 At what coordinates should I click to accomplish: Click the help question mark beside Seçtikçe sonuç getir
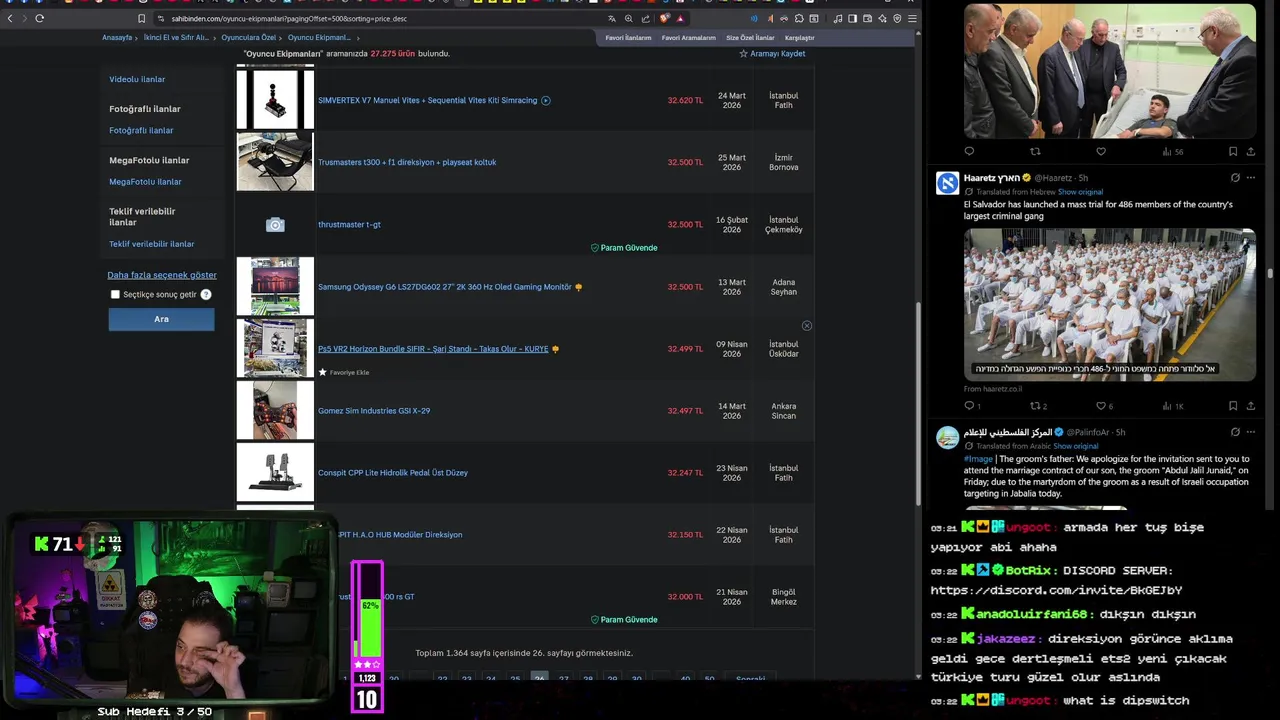pos(206,295)
